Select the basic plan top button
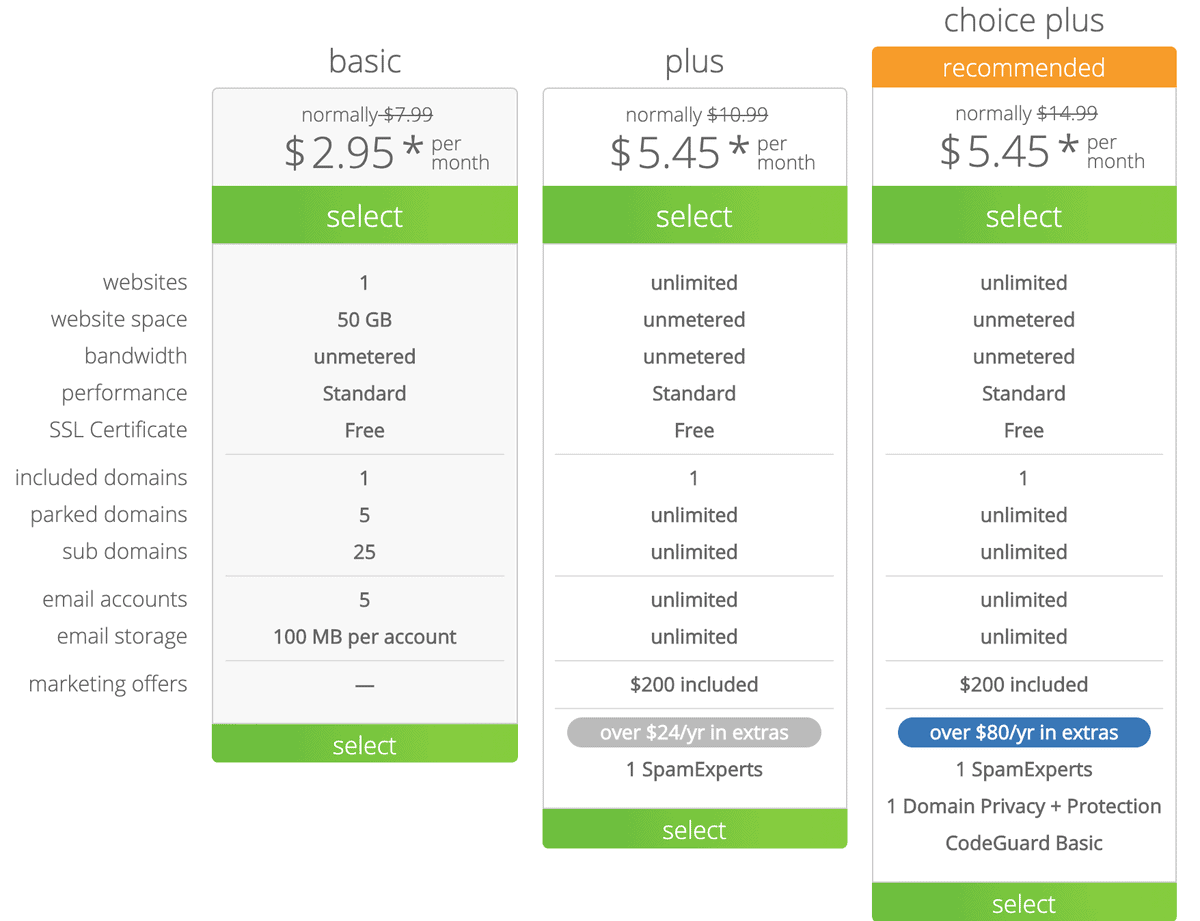1200x921 pixels. click(365, 216)
